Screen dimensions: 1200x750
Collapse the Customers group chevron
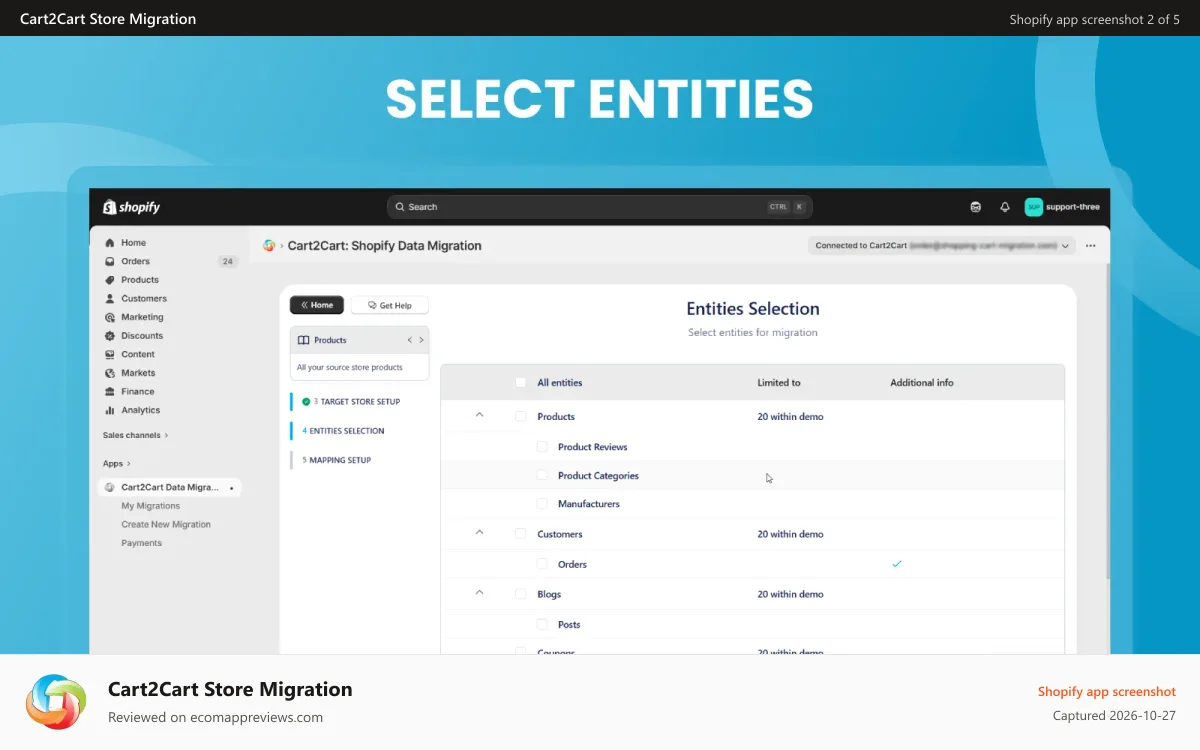(479, 532)
